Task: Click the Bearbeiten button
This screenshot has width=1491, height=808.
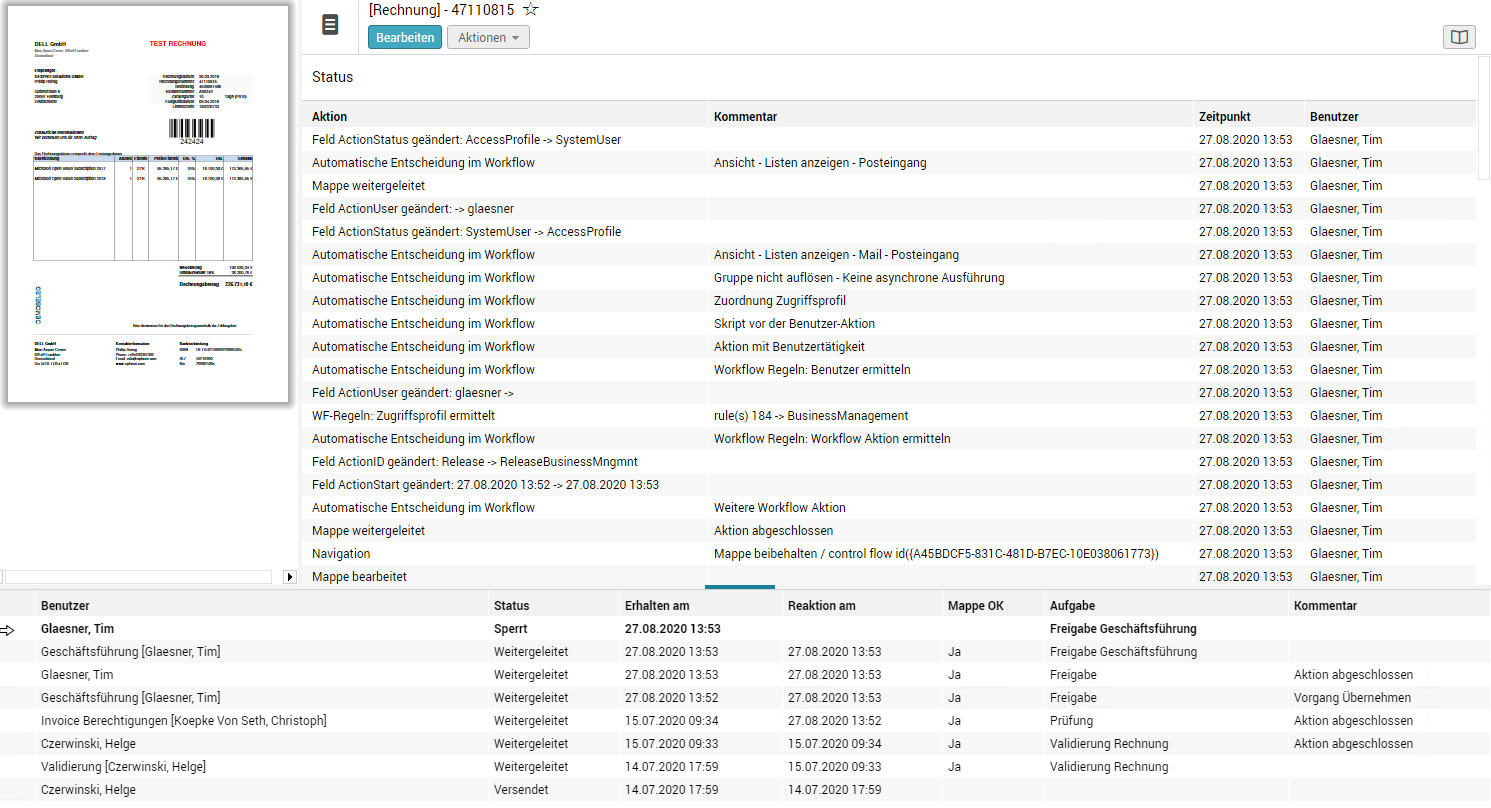Action: point(405,37)
